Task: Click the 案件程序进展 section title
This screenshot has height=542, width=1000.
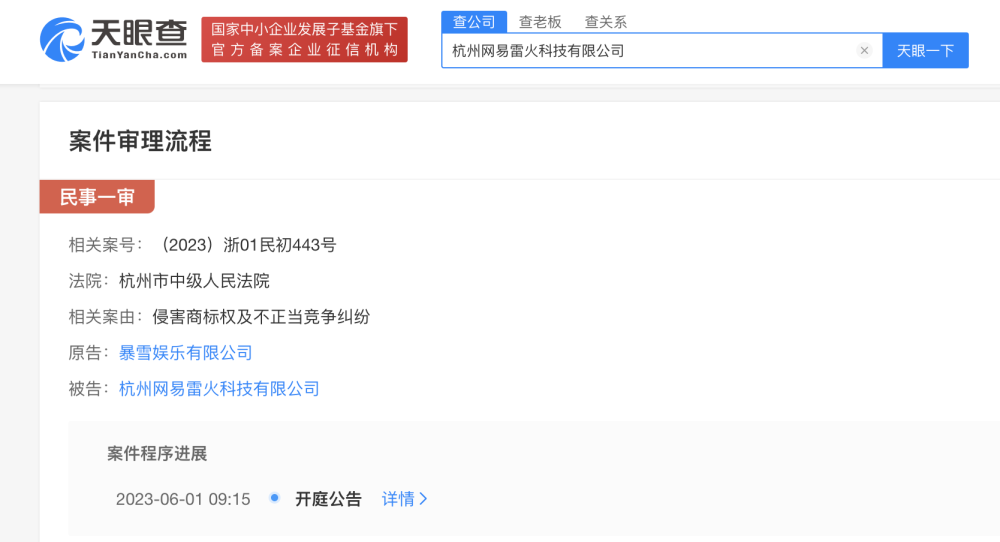Action: pos(157,454)
